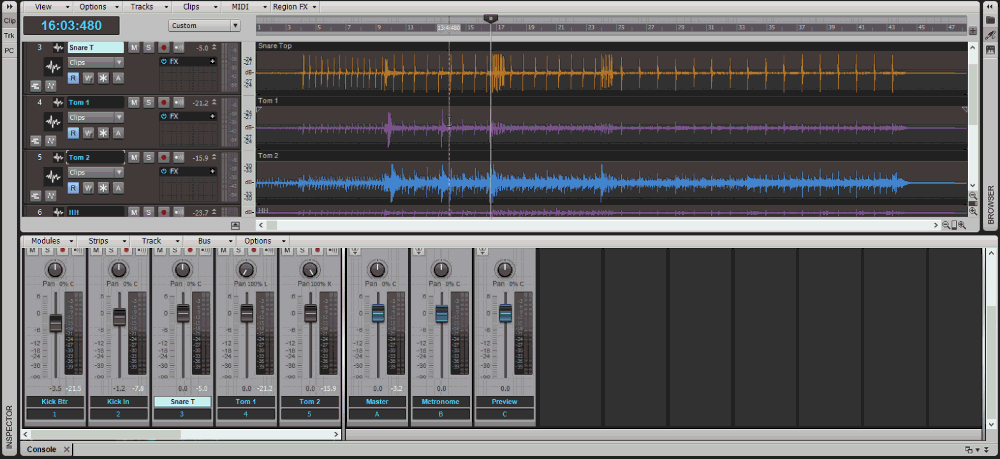Open the Browser plug-ins icon
This screenshot has width=1000, height=459.
click(x=990, y=35)
